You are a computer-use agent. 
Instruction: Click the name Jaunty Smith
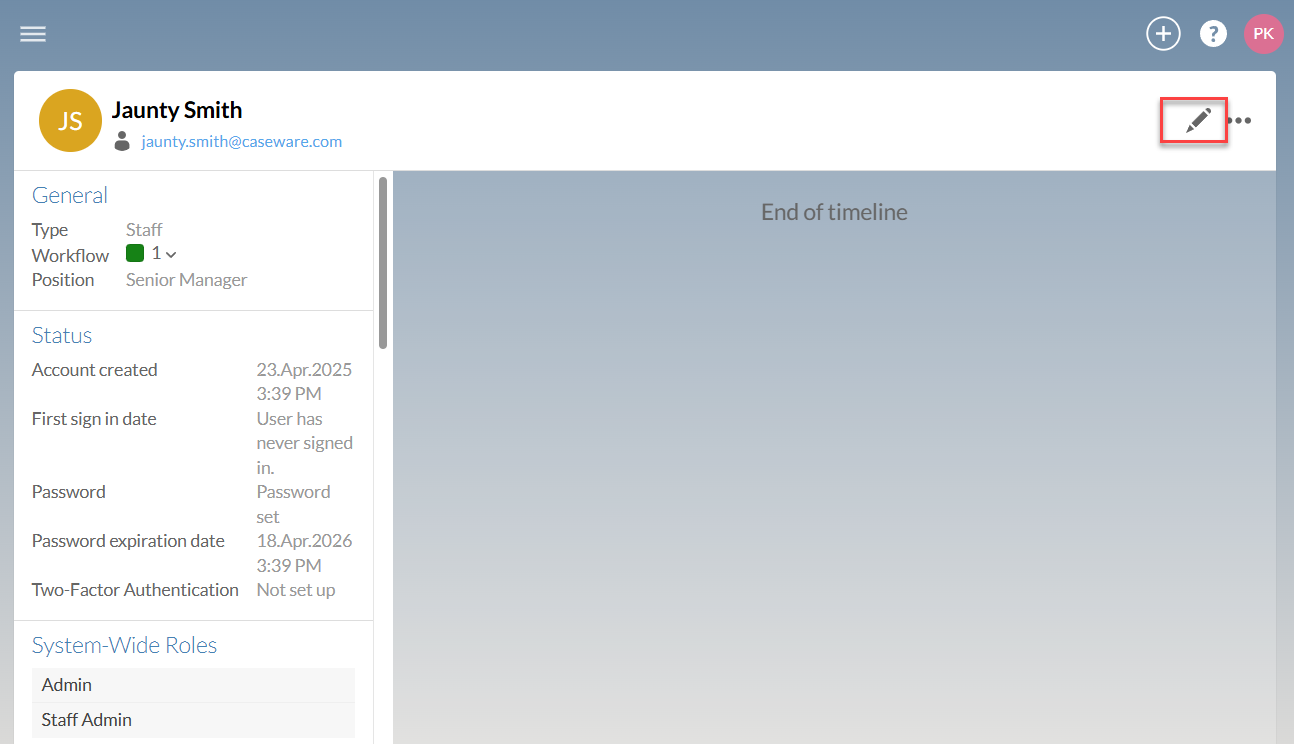point(177,109)
